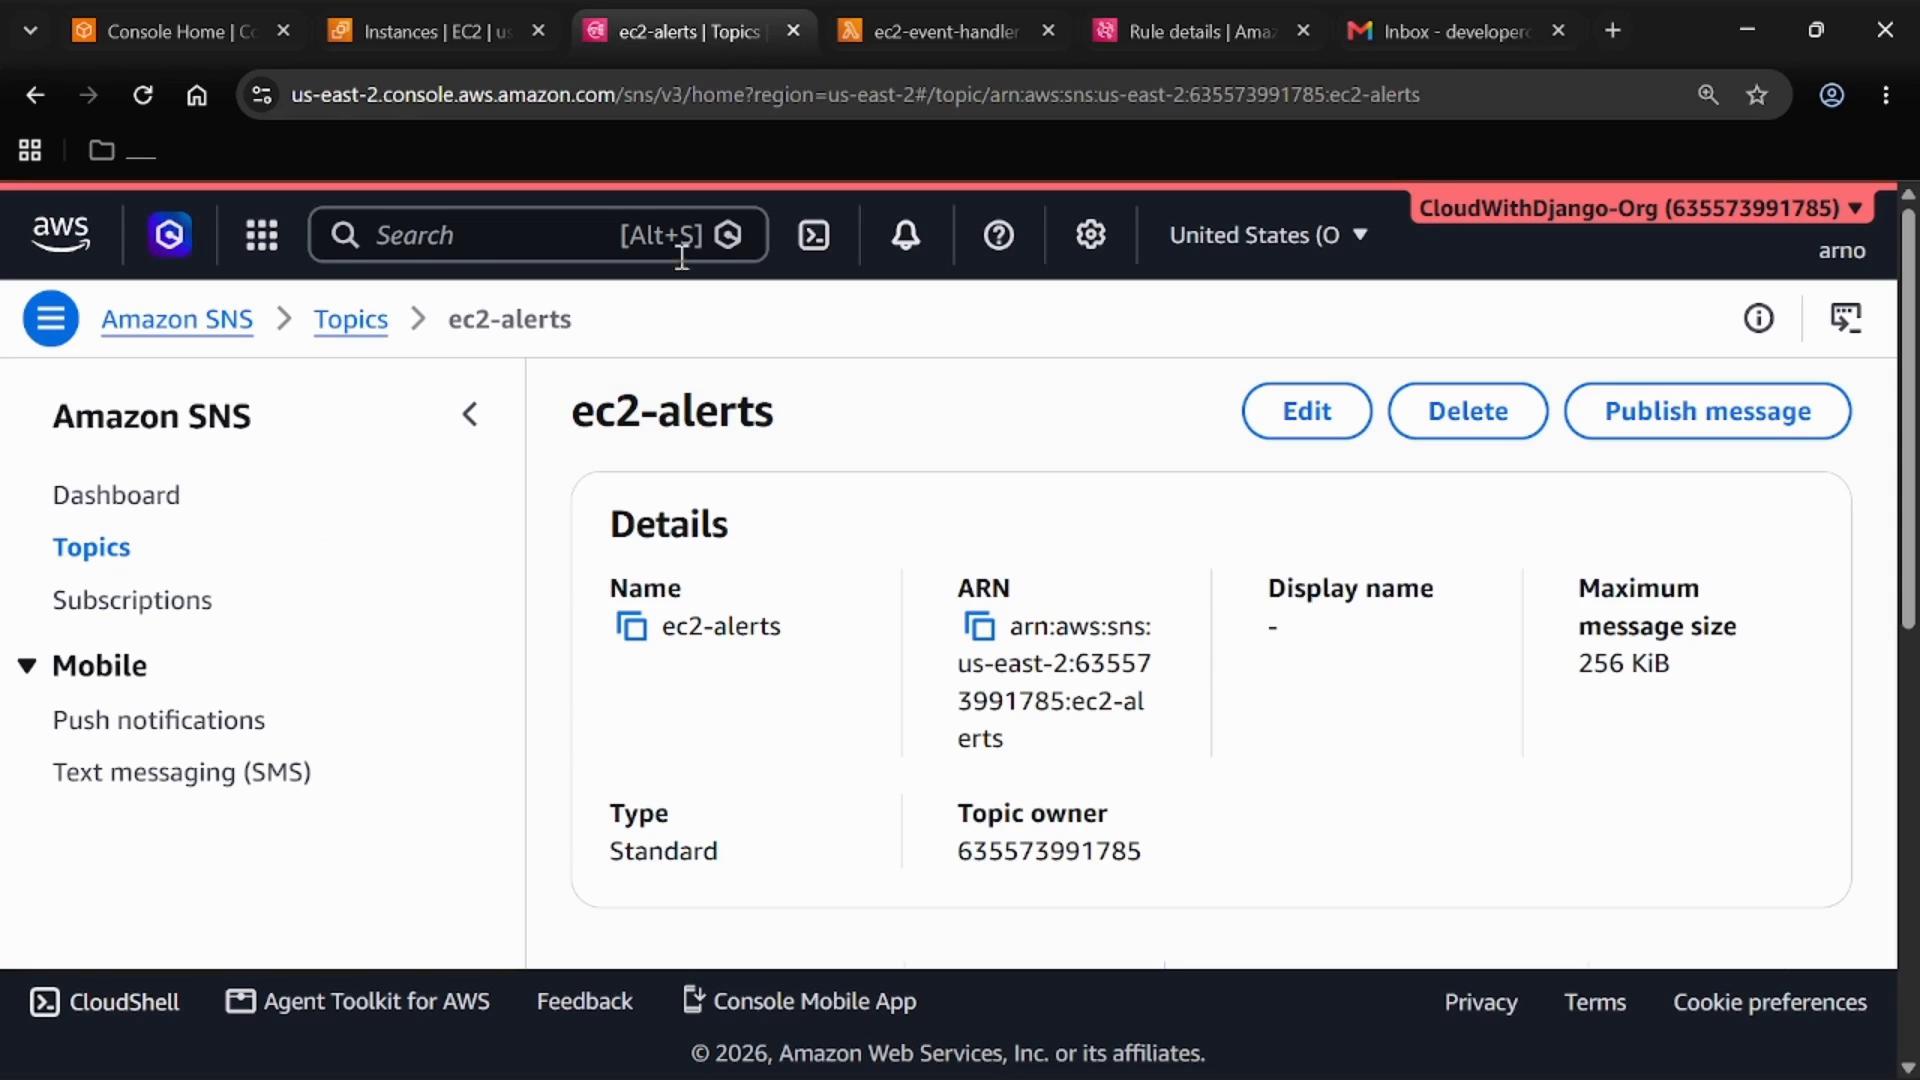Go to Amazon SNS breadcrumb link
The width and height of the screenshot is (1920, 1080).
177,319
